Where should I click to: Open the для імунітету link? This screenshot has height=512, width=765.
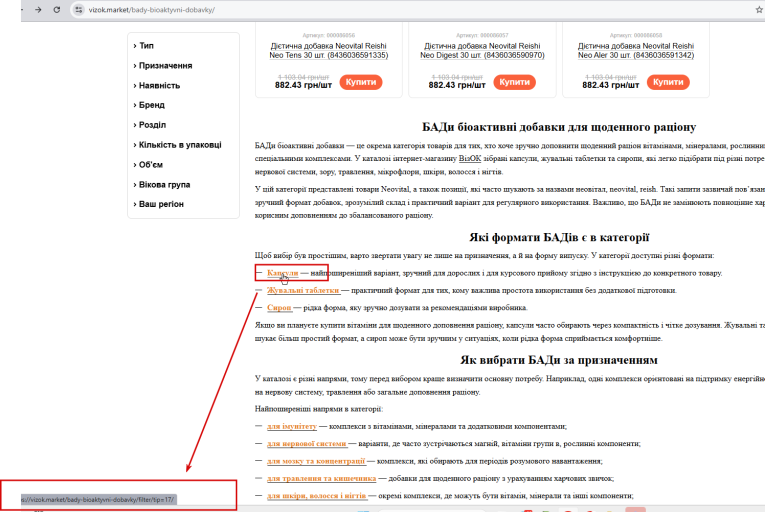[292, 426]
